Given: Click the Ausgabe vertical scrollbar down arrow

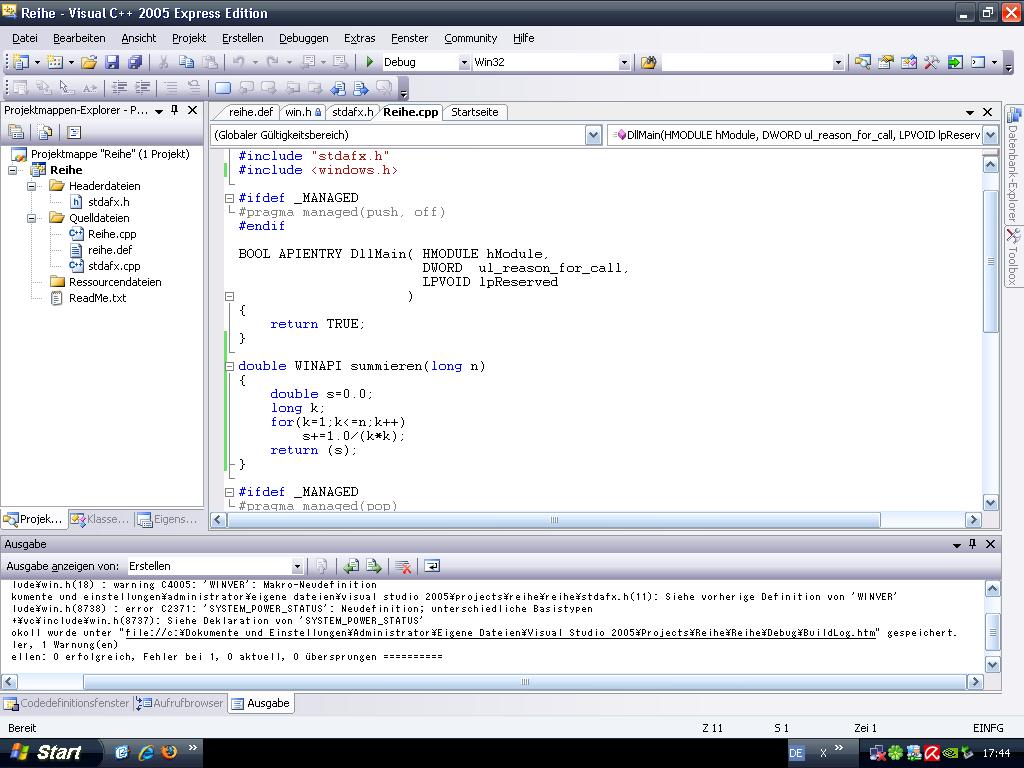Looking at the screenshot, I should click(x=992, y=665).
